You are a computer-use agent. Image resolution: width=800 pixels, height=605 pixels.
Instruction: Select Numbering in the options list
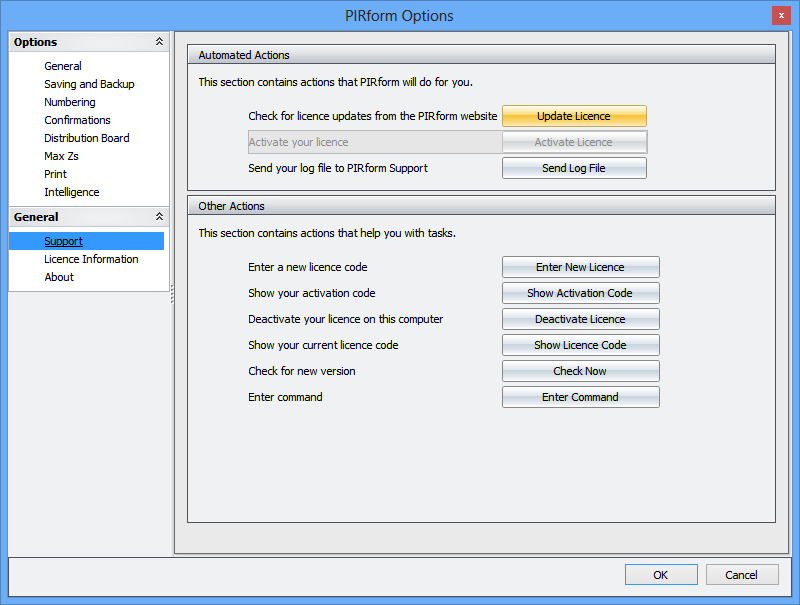click(x=70, y=102)
